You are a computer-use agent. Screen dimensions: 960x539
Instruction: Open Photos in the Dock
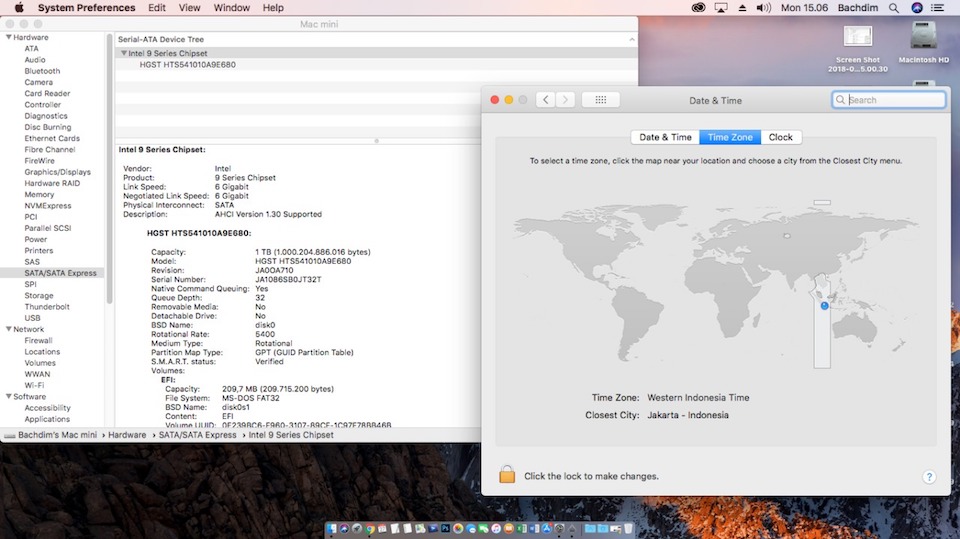tap(458, 529)
